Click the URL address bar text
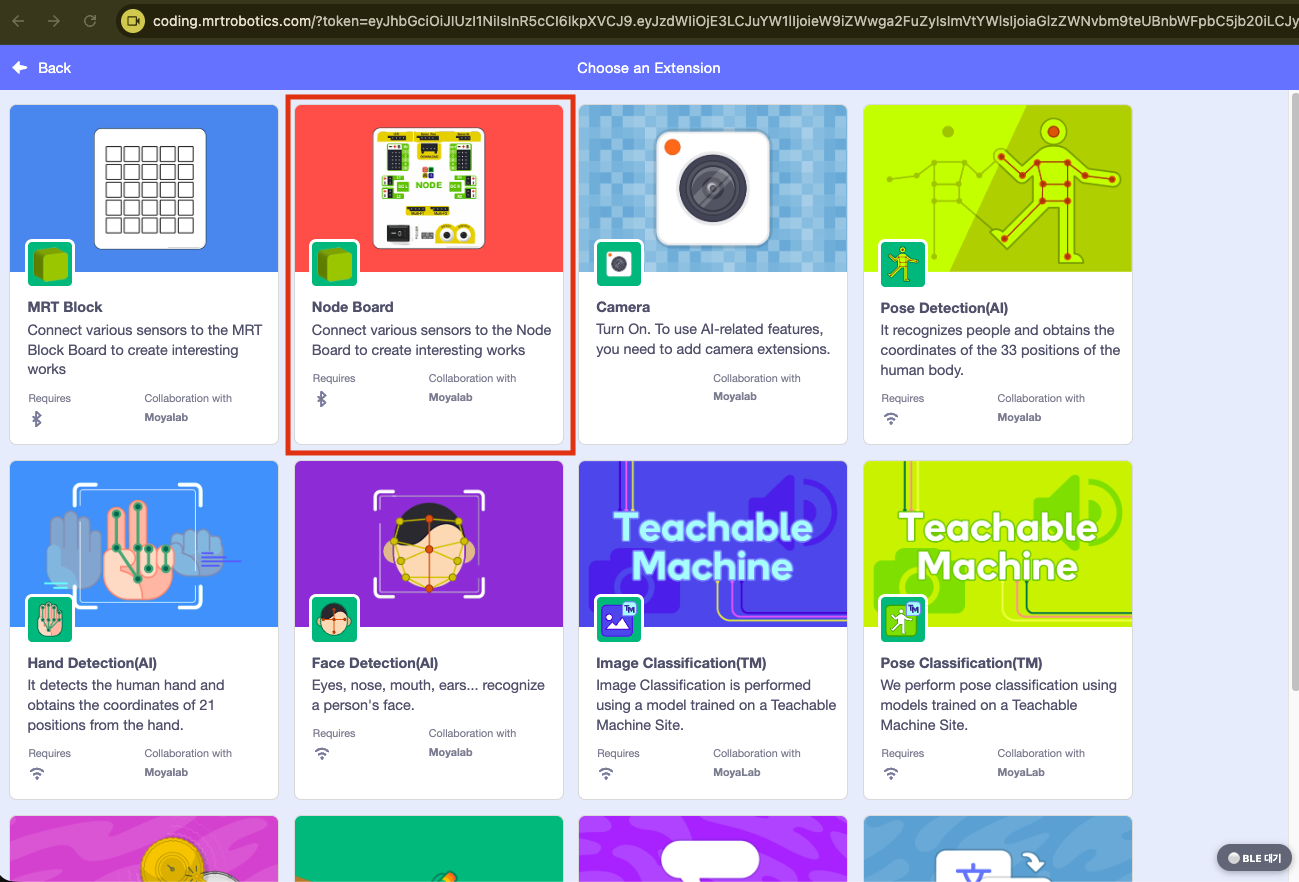Image resolution: width=1299 pixels, height=882 pixels. pos(724,20)
